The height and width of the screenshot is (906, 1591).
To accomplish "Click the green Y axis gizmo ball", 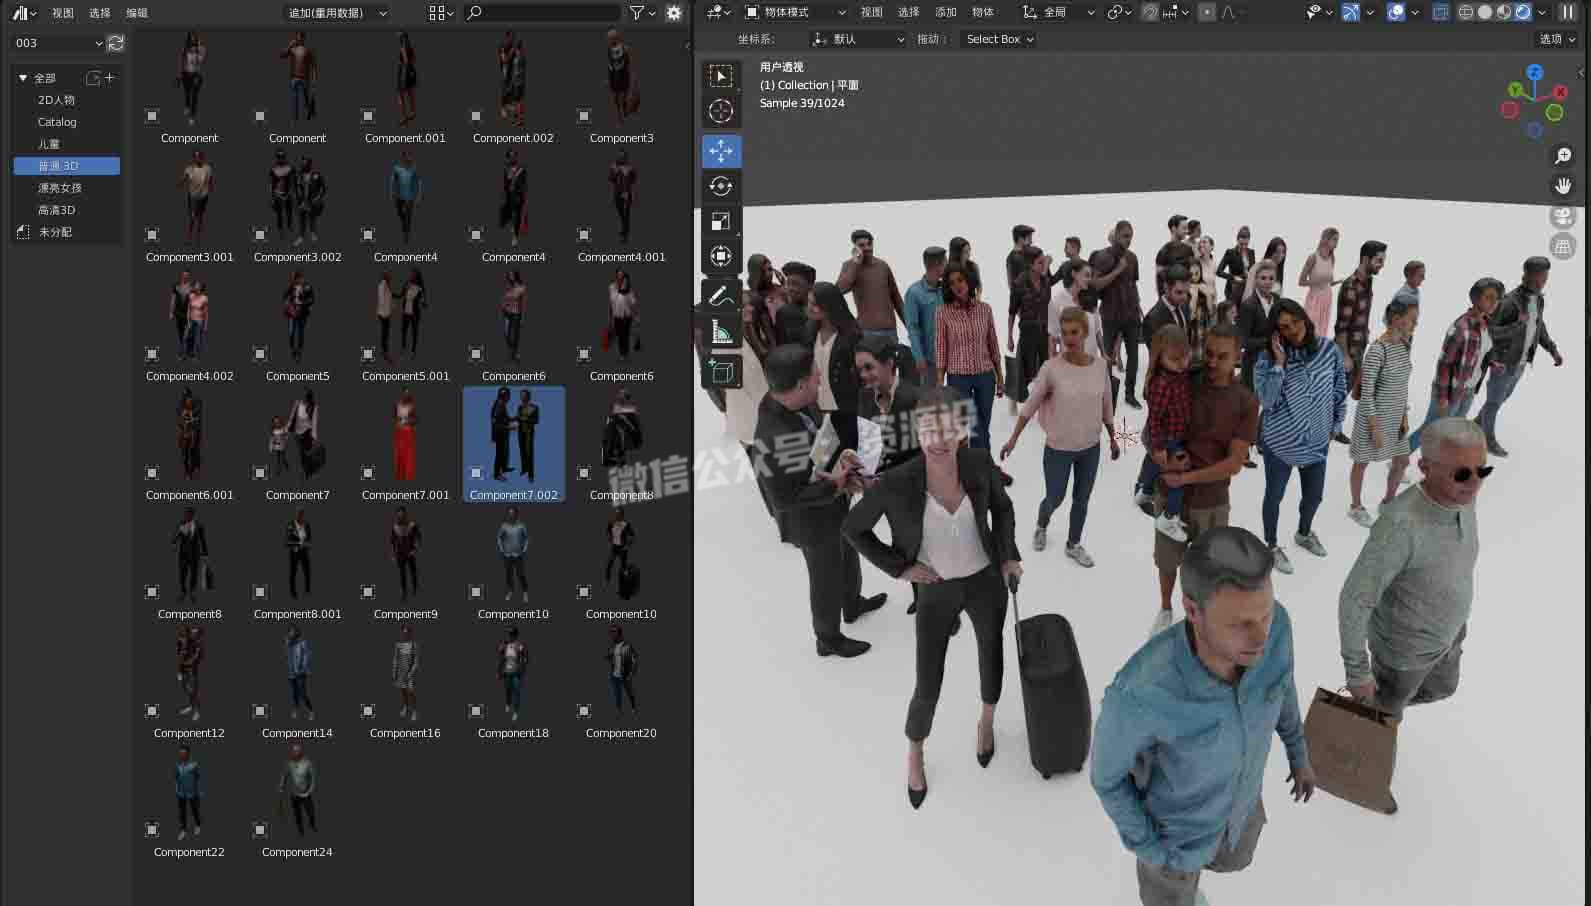I will pos(1554,113).
